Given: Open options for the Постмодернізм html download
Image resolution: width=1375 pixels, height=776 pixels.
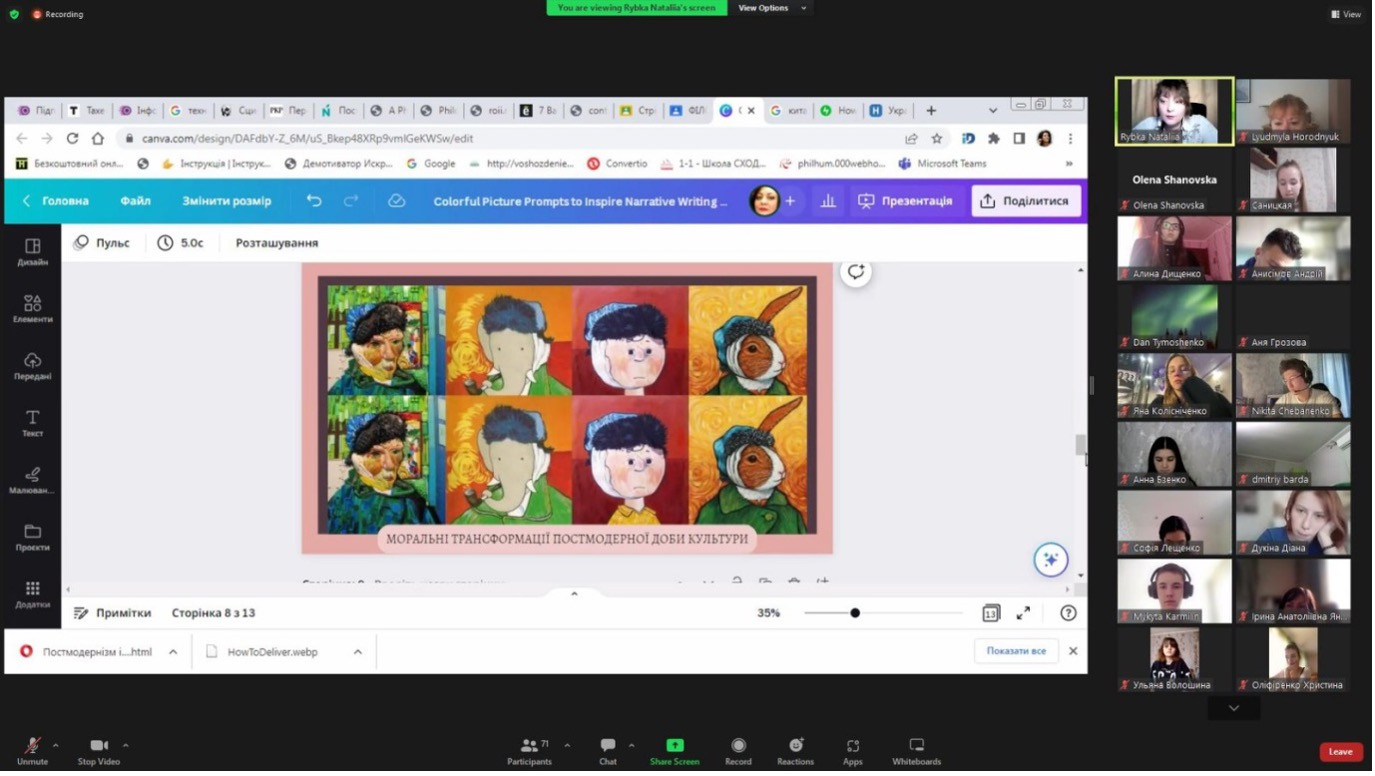Looking at the screenshot, I should tap(173, 652).
